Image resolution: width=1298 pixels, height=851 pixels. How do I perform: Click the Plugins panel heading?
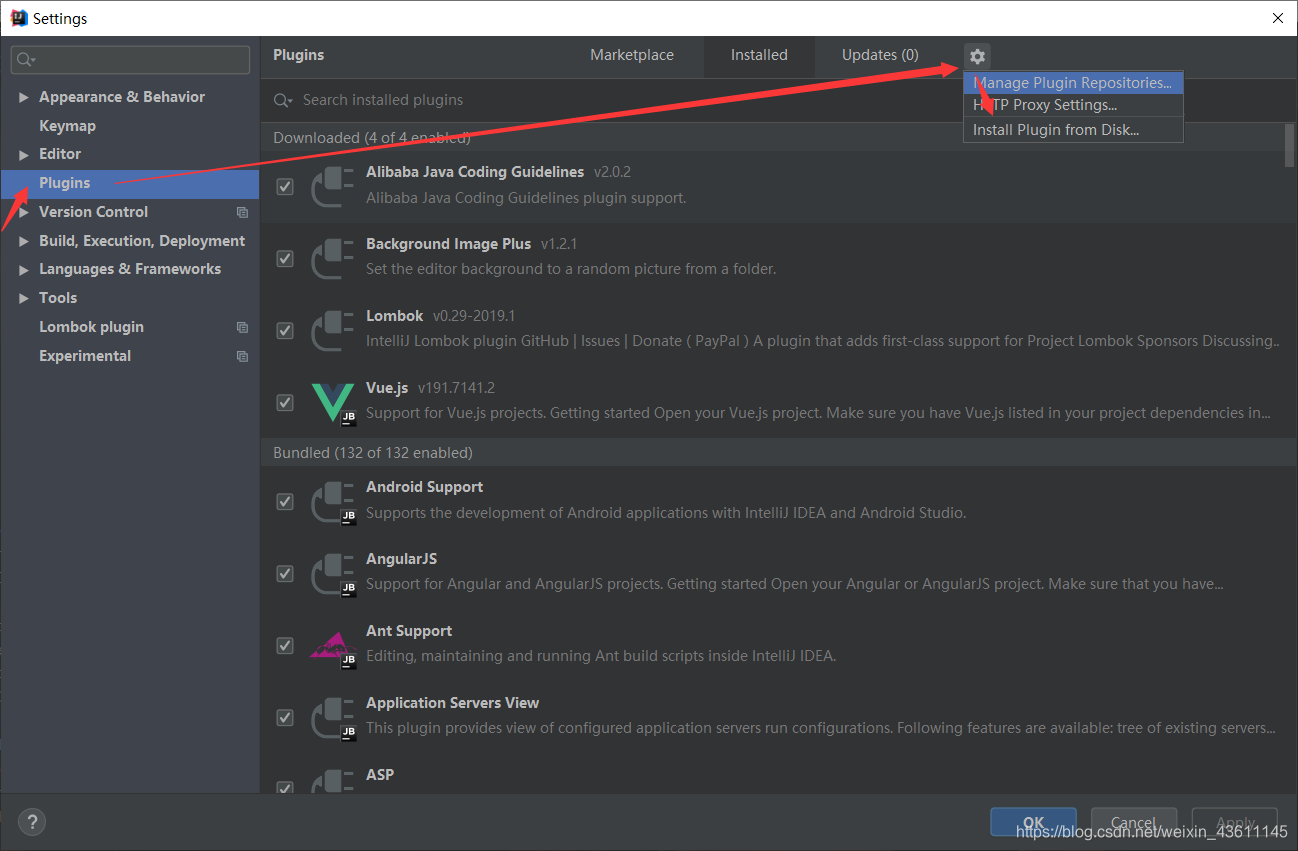(299, 55)
